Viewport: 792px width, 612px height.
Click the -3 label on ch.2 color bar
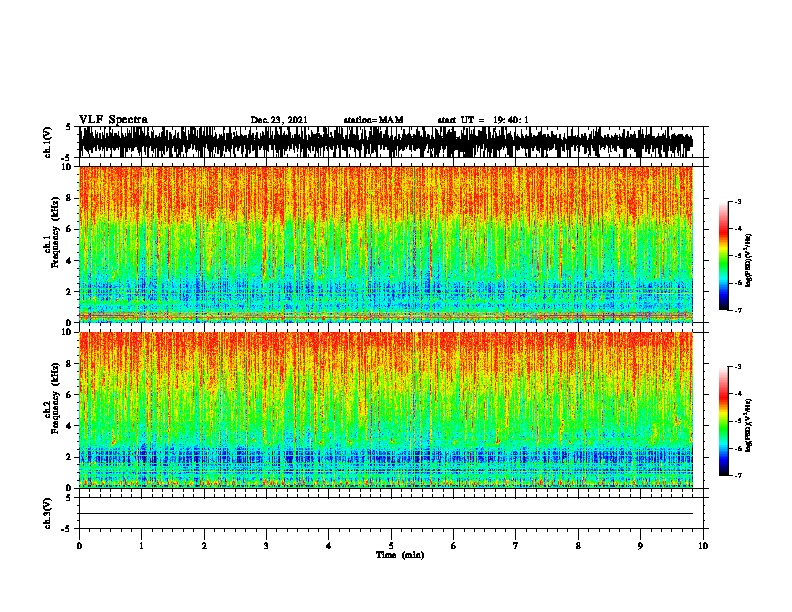click(737, 367)
